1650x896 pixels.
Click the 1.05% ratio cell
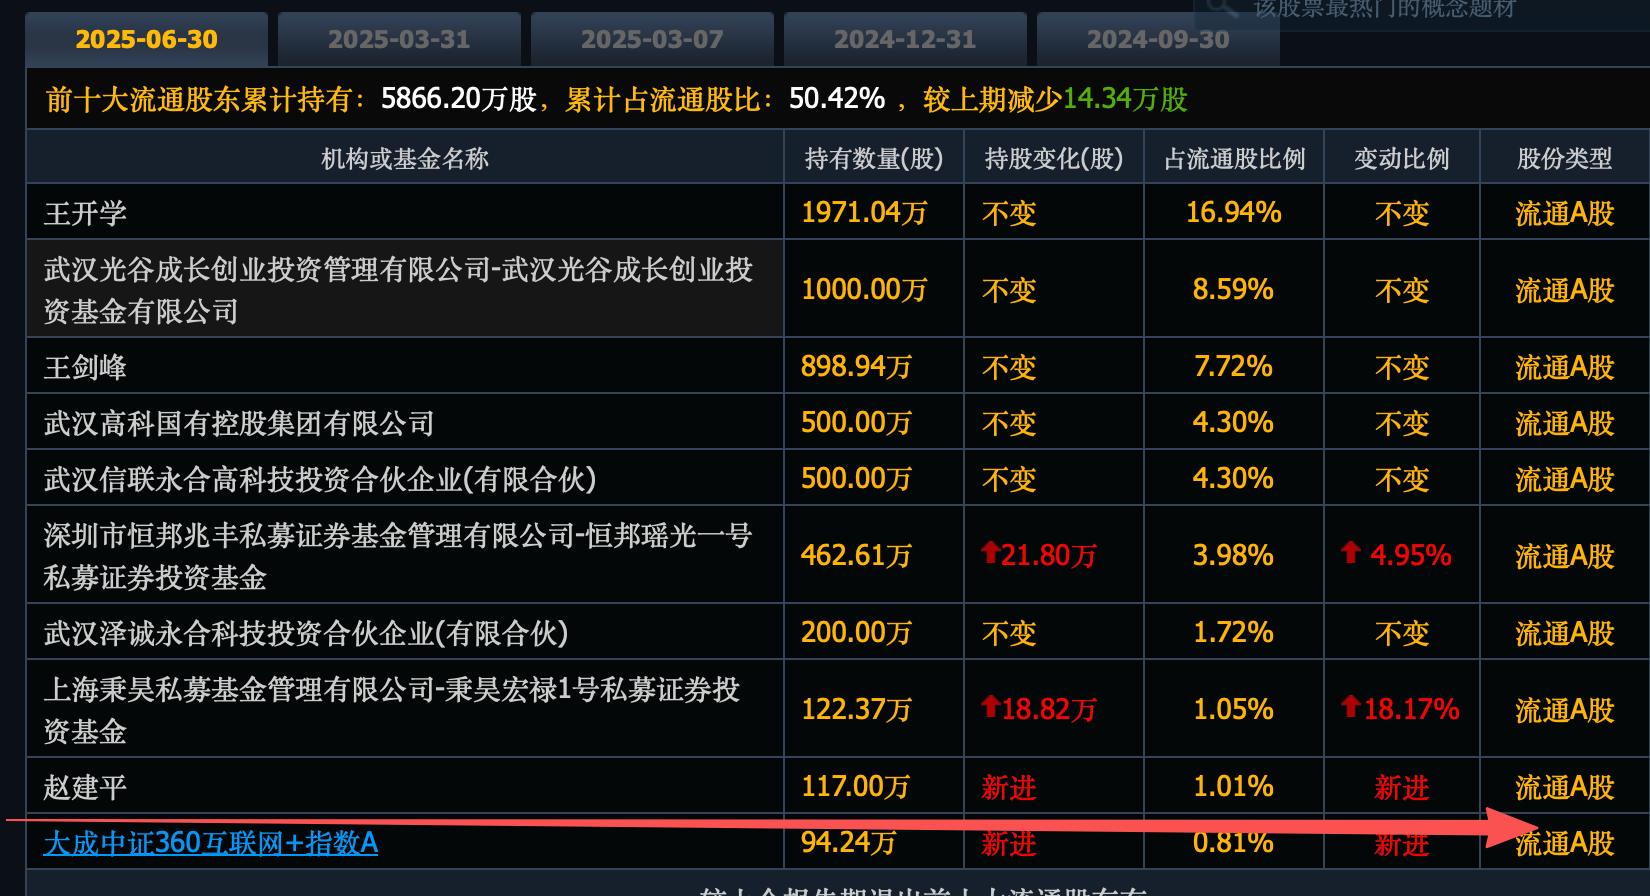(x=1233, y=710)
